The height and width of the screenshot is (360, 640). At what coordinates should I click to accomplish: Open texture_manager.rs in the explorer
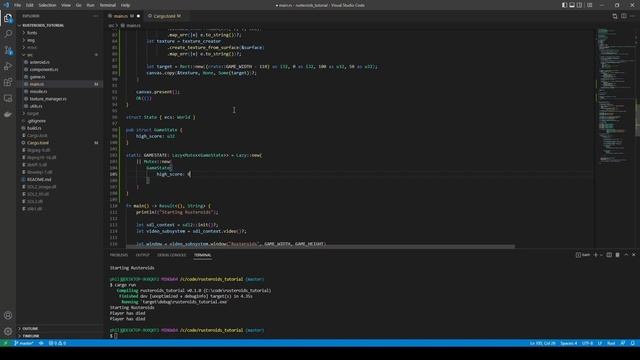click(x=48, y=99)
